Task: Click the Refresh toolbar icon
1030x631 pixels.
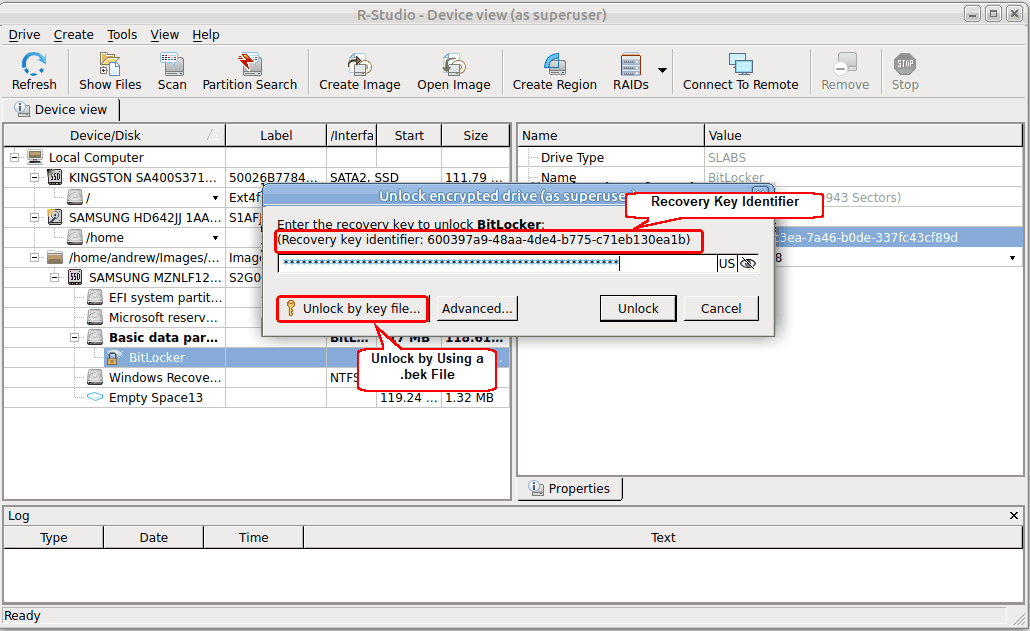Action: pyautogui.click(x=34, y=65)
